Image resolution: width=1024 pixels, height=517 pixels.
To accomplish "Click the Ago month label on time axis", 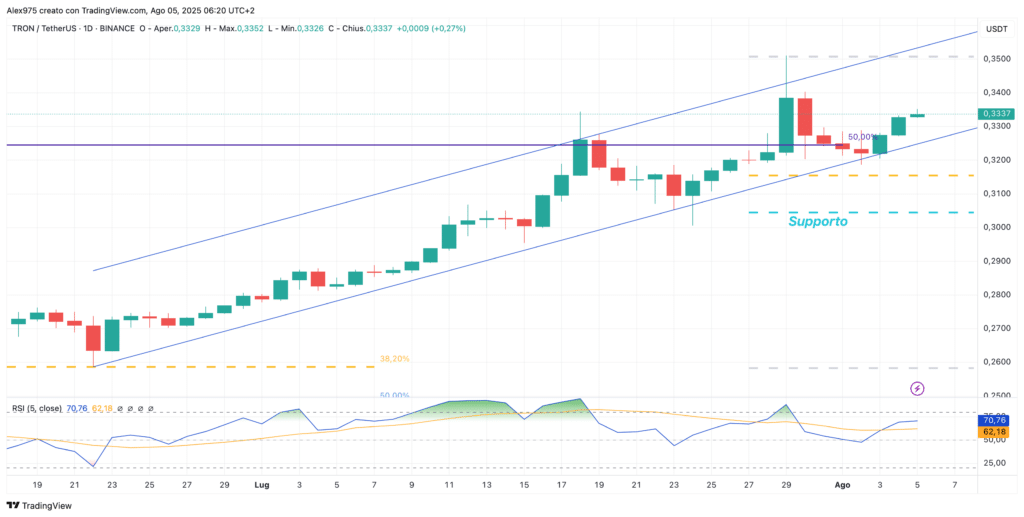I will 844,486.
